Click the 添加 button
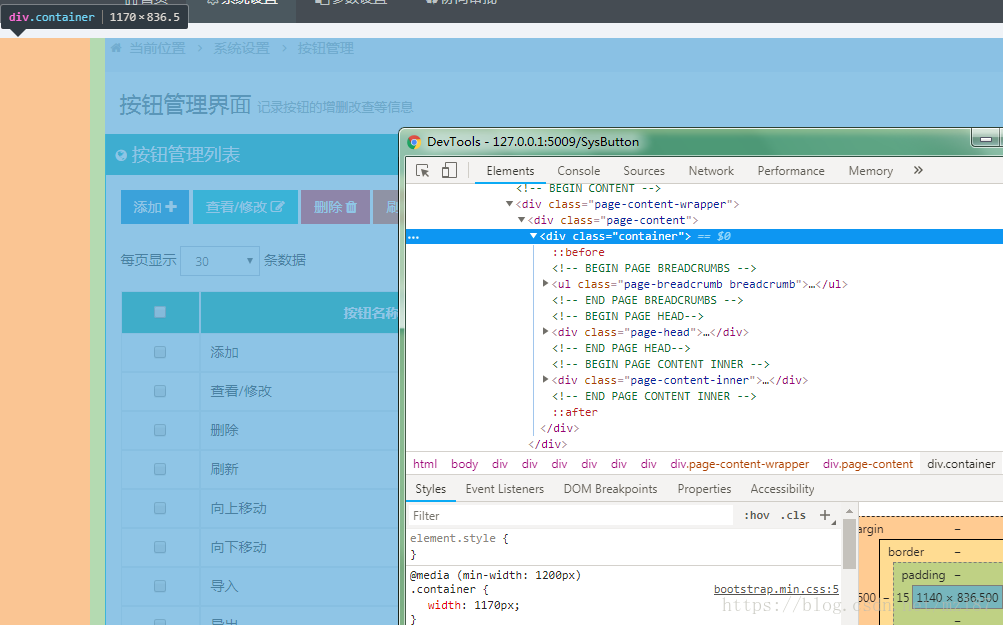 (155, 207)
